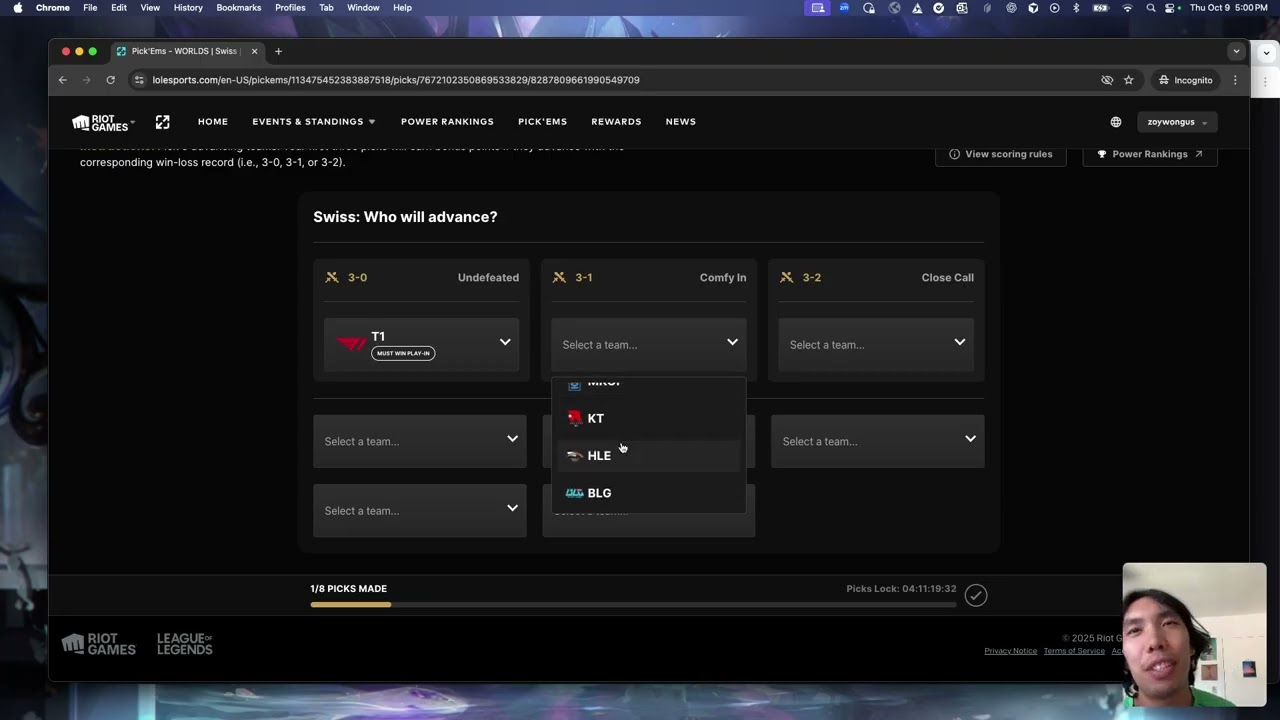Open the Chrome Profiles menu

pyautogui.click(x=290, y=8)
